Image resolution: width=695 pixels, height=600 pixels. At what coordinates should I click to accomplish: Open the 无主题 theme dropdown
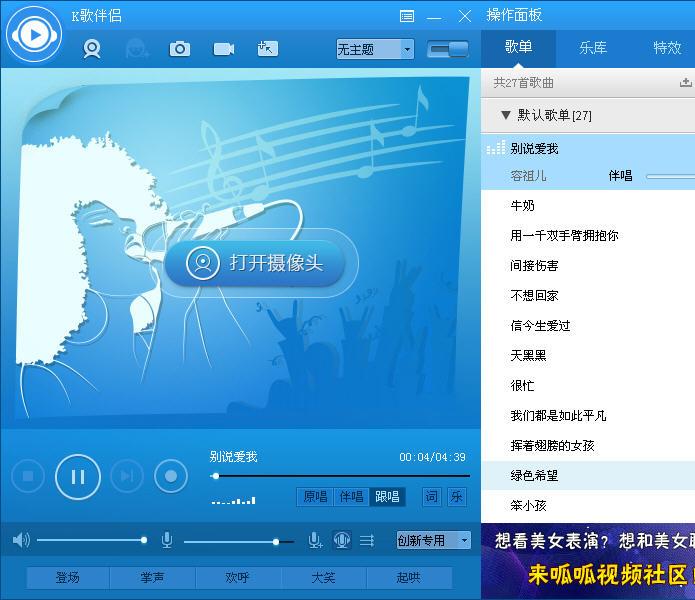point(375,49)
